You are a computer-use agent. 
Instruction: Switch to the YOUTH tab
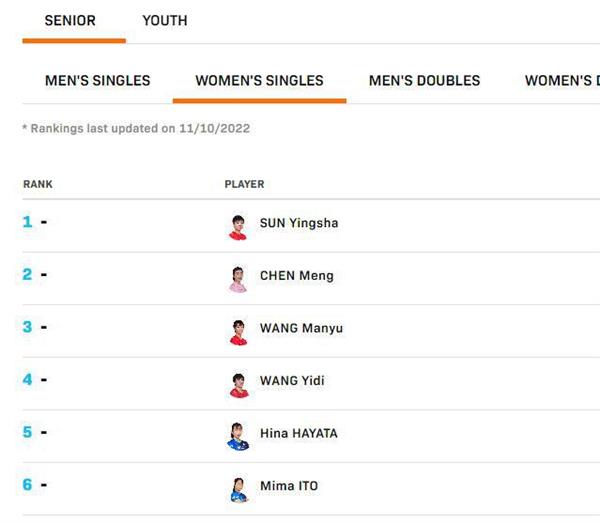coord(165,21)
